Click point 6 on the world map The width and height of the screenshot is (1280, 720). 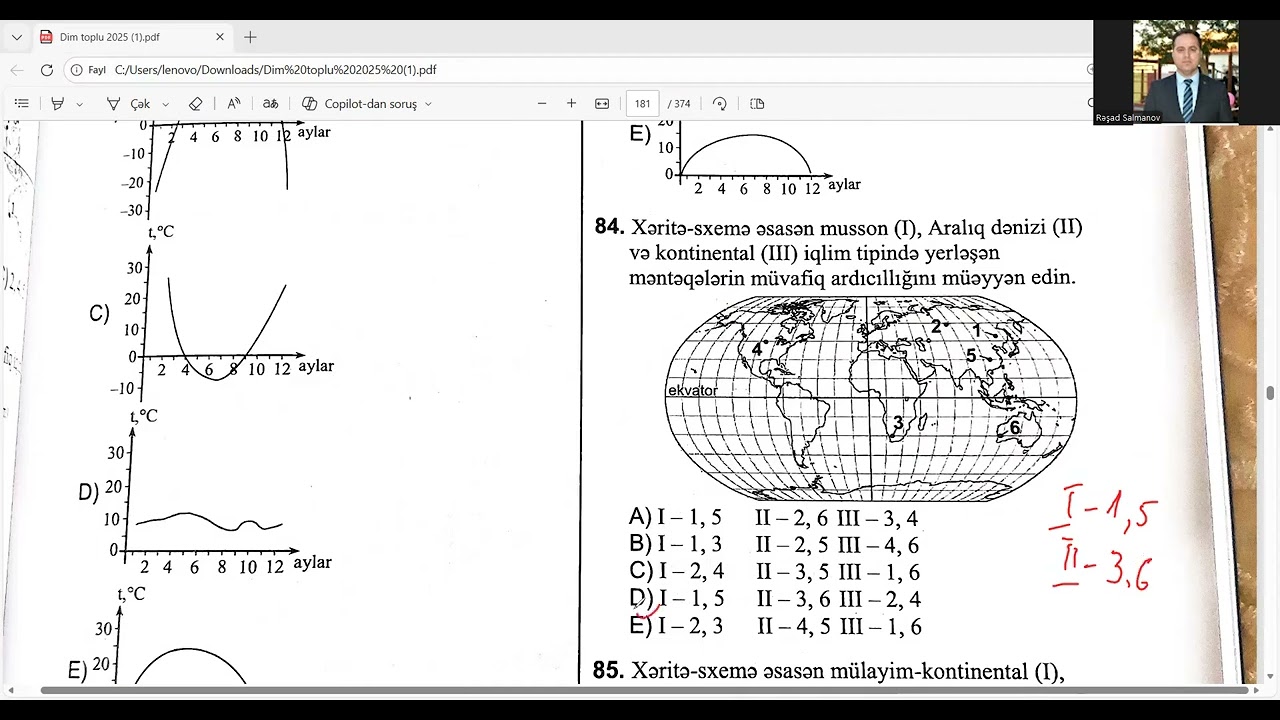coord(1014,427)
